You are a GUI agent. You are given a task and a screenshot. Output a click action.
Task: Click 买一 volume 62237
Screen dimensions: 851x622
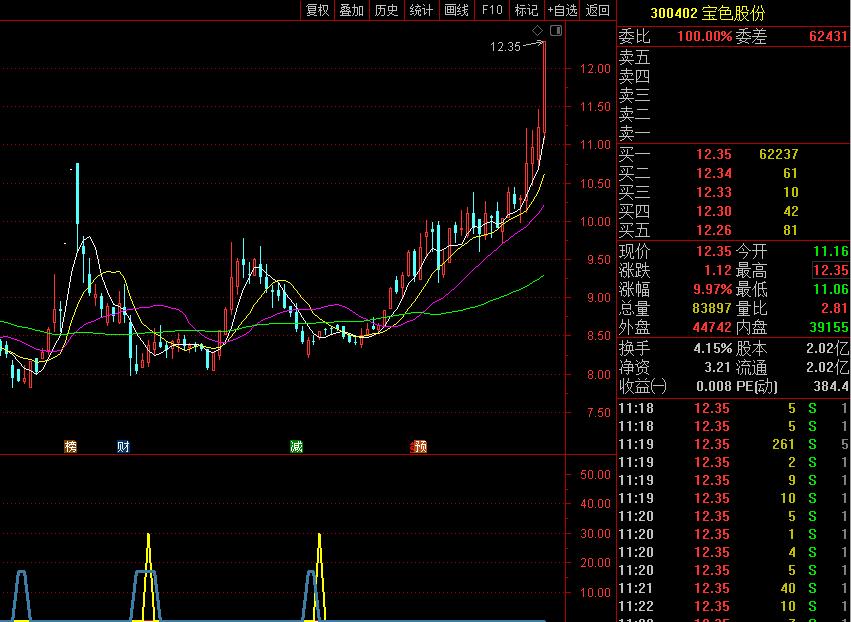(778, 154)
